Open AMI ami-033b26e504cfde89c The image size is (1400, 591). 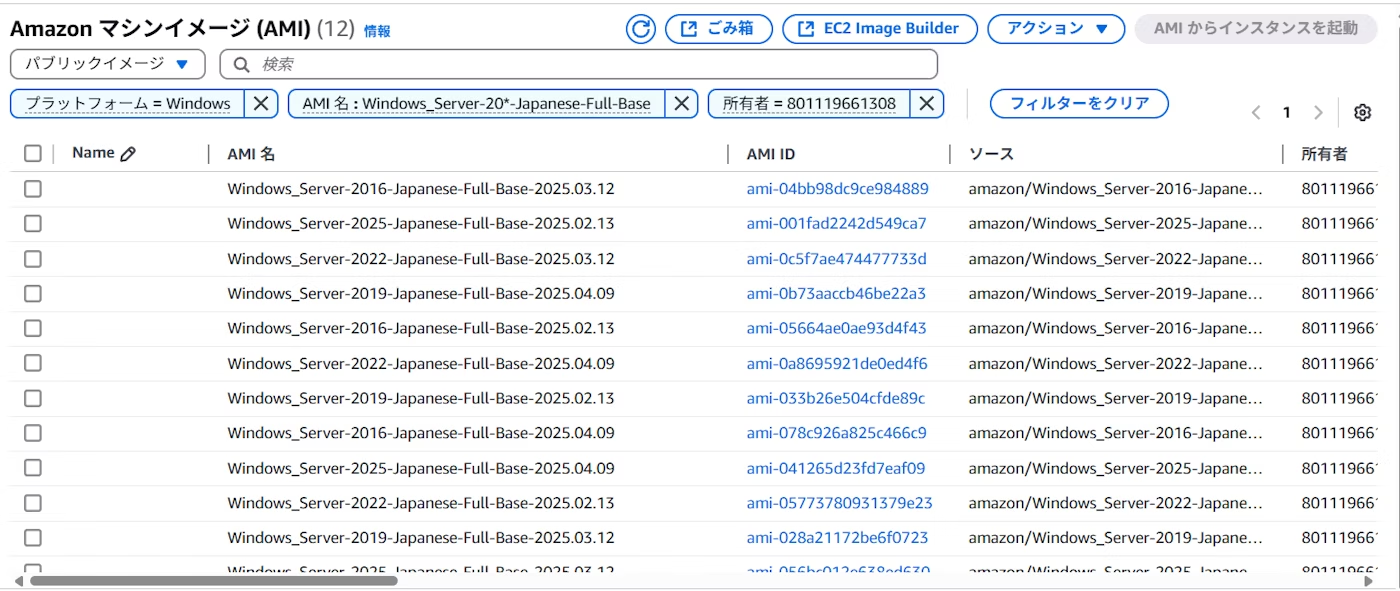point(836,398)
